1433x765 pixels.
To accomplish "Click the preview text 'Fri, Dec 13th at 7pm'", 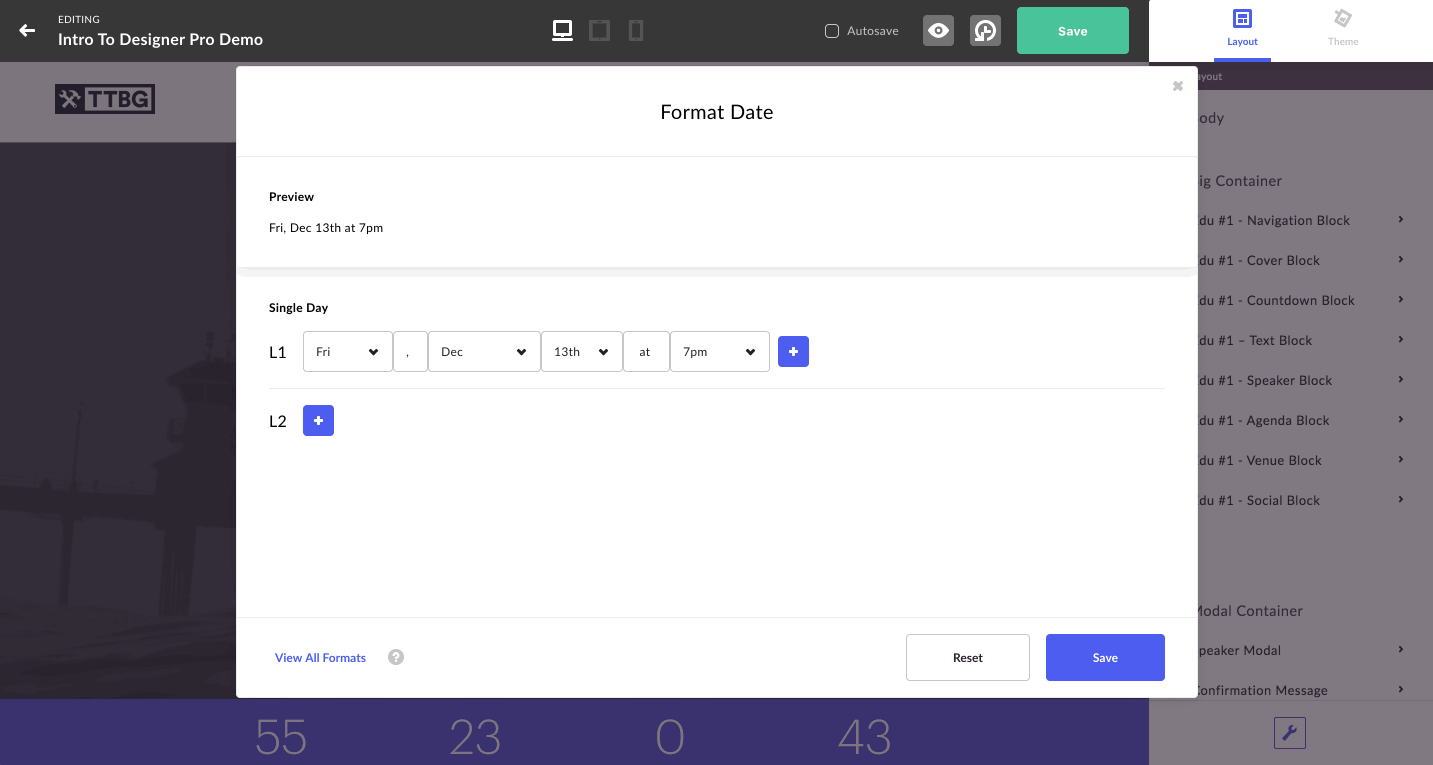I will pos(326,228).
